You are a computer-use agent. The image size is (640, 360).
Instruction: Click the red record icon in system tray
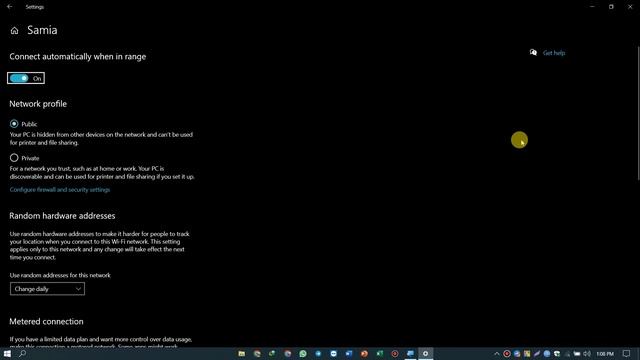pyautogui.click(x=507, y=353)
